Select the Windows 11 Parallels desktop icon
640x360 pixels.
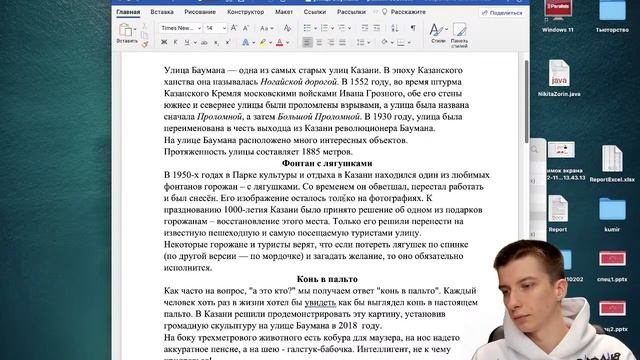point(558,16)
